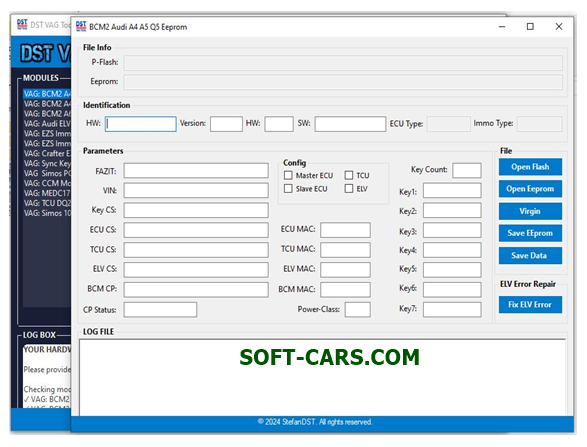
Task: Select the highlighted first BCM2 module in list
Action: (47, 94)
